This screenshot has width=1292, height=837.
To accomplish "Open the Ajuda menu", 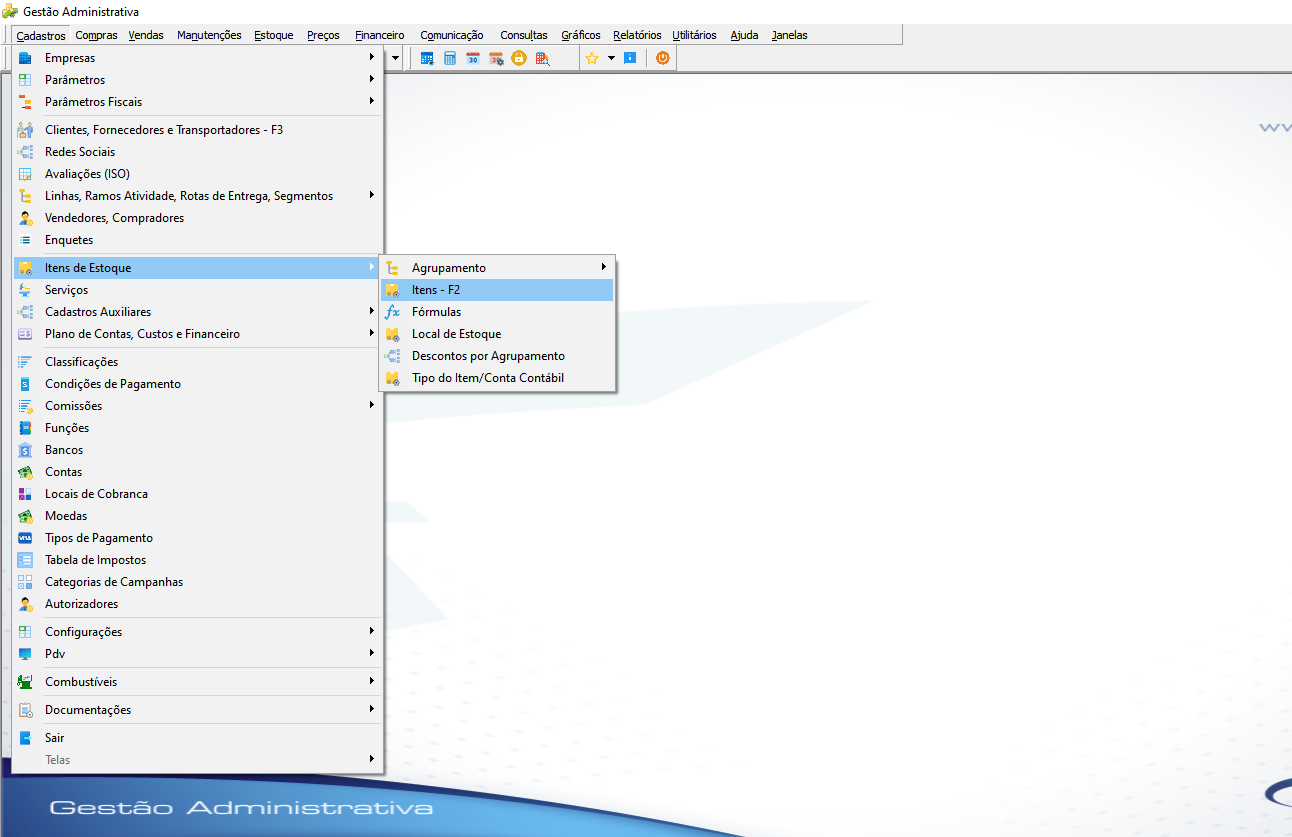I will coord(744,35).
